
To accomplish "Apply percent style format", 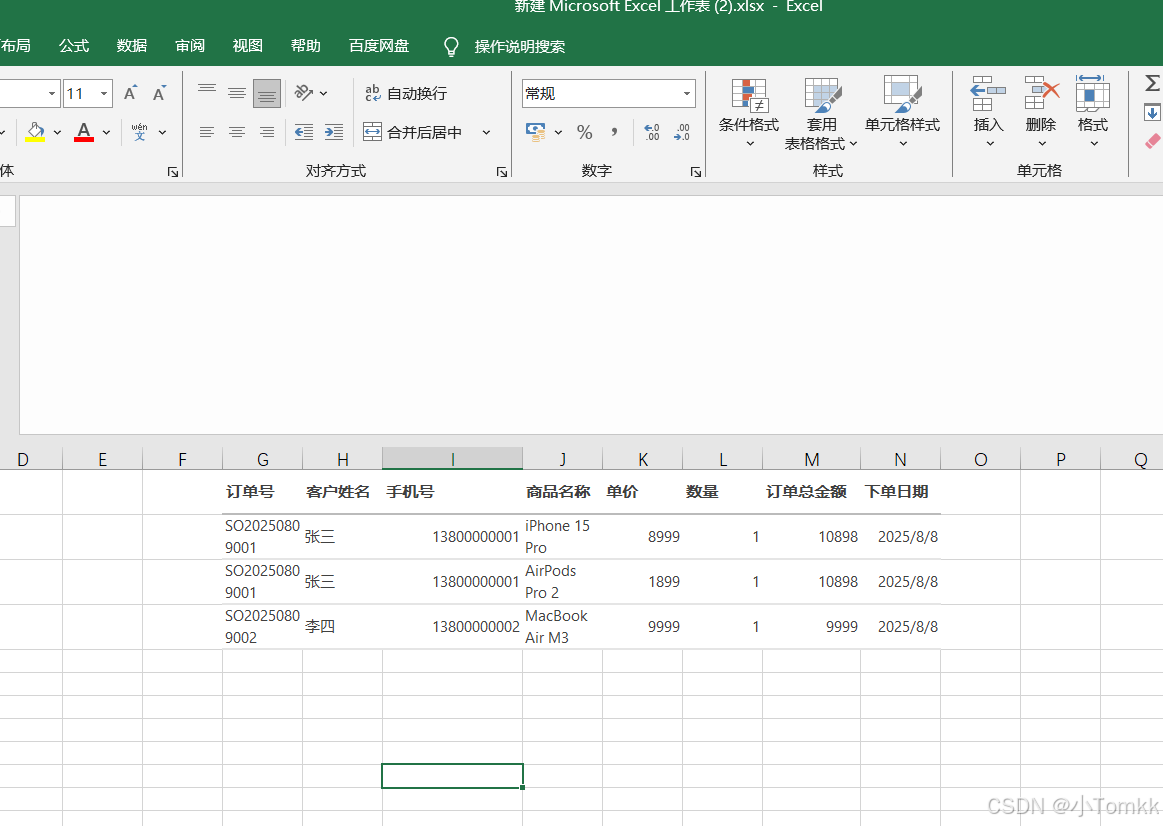I will pos(584,132).
